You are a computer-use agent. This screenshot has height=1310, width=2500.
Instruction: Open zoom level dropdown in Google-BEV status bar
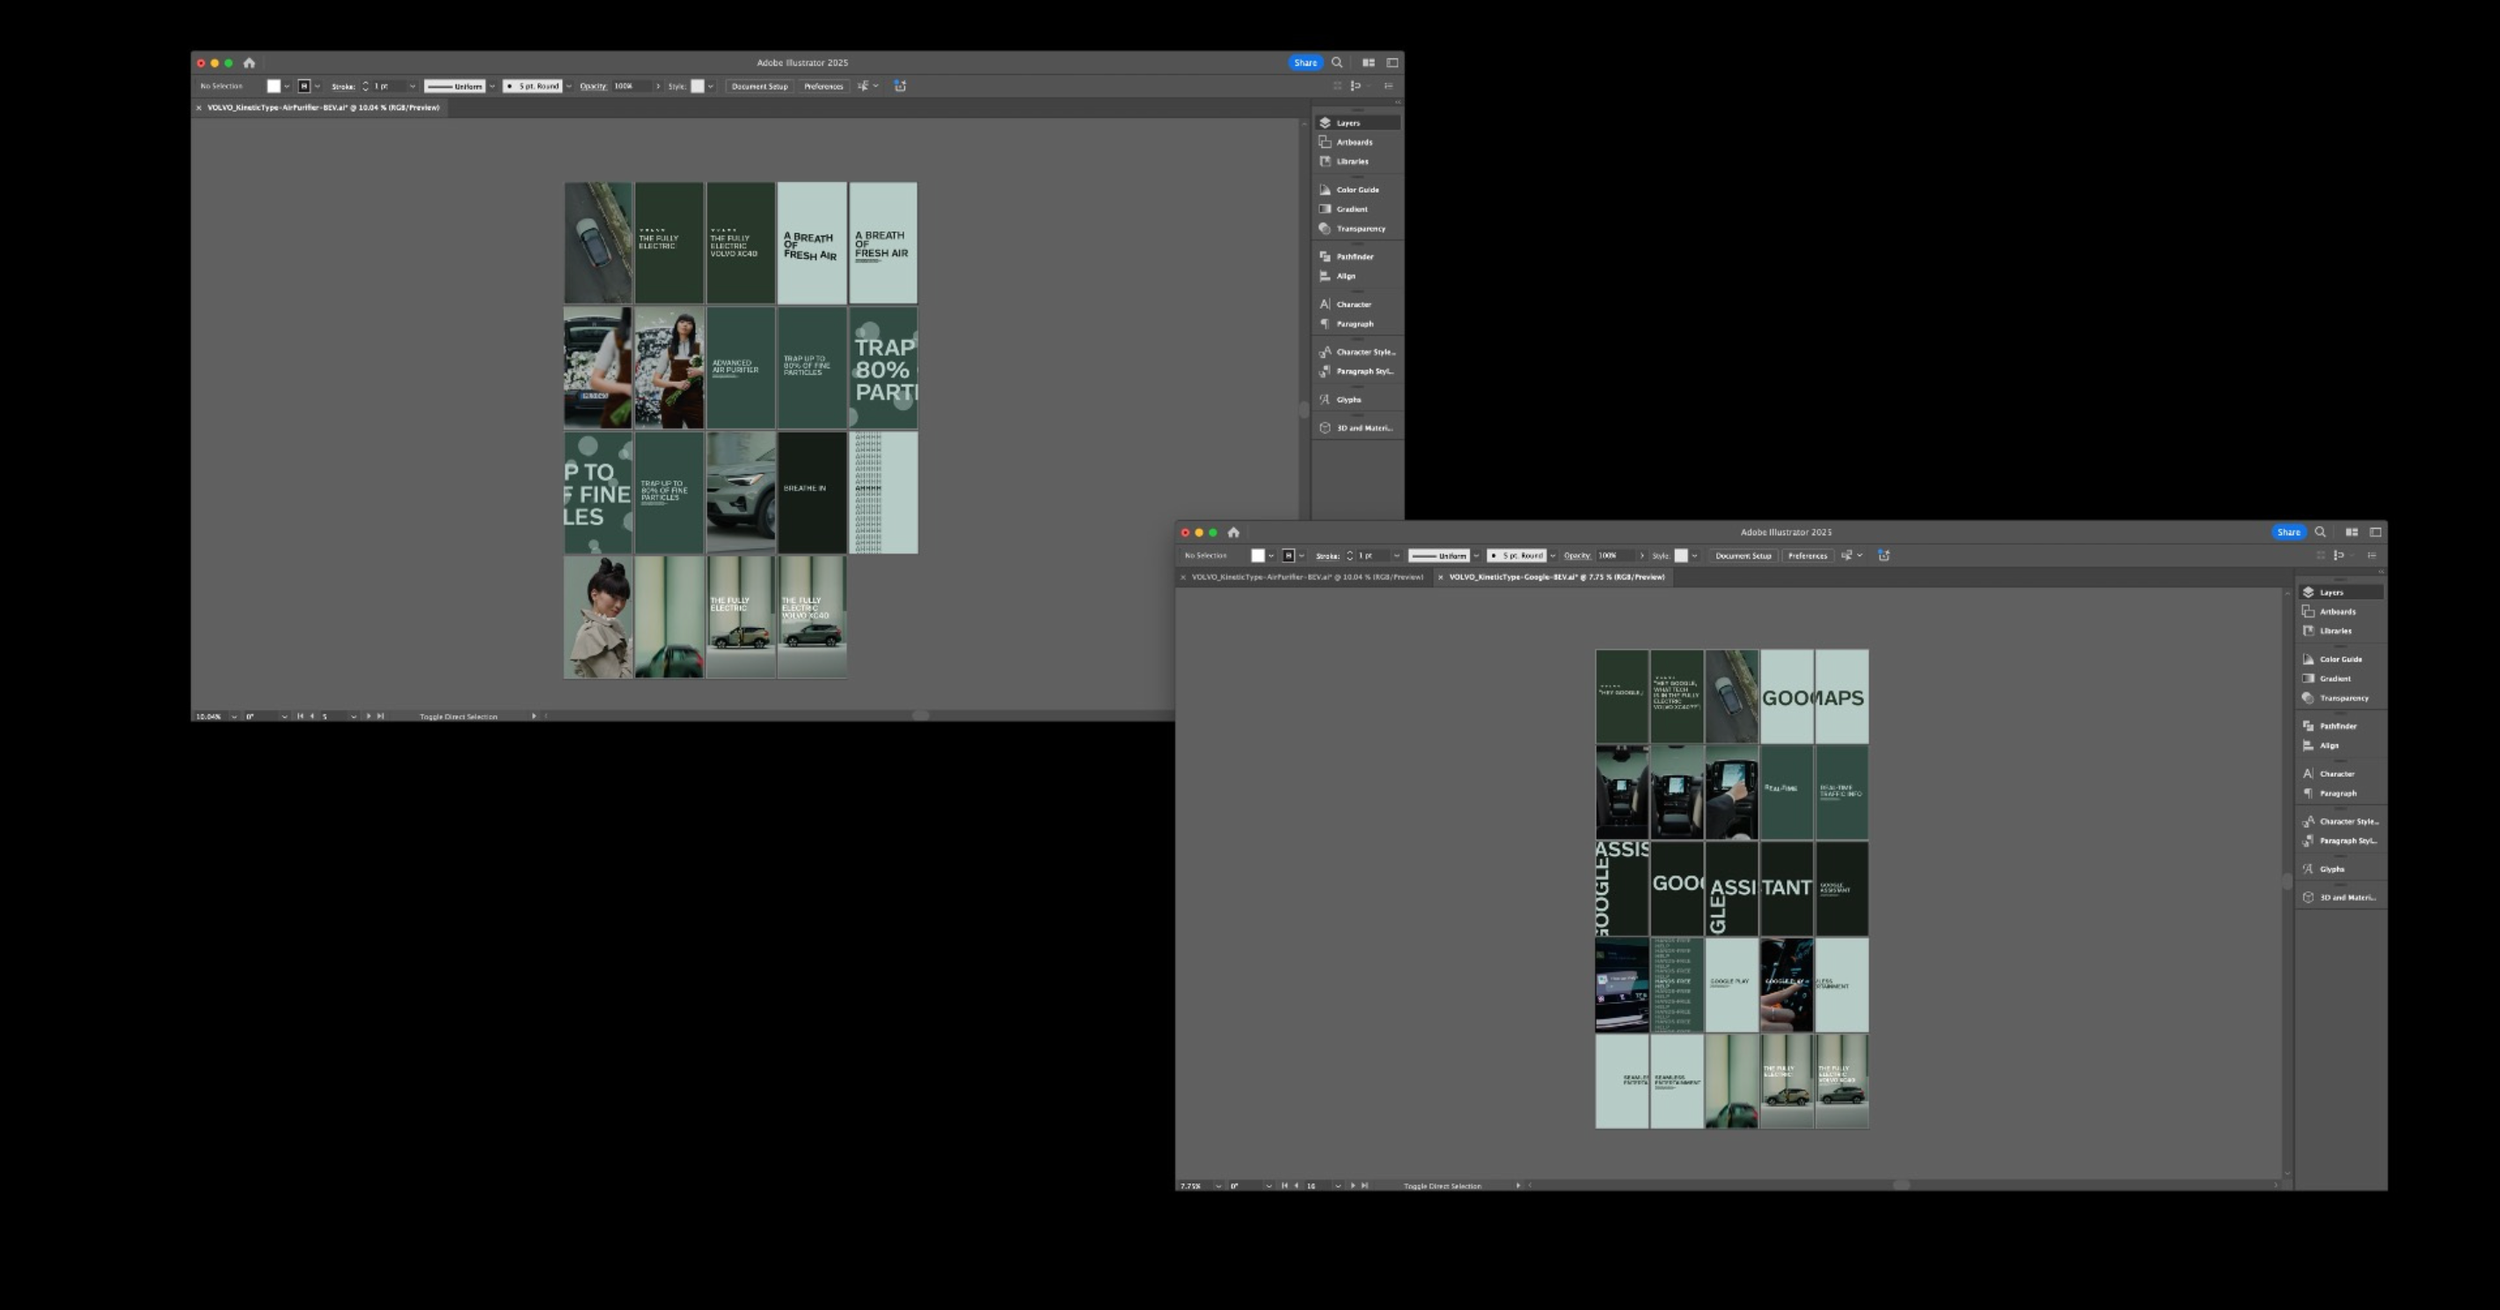coord(1218,1186)
